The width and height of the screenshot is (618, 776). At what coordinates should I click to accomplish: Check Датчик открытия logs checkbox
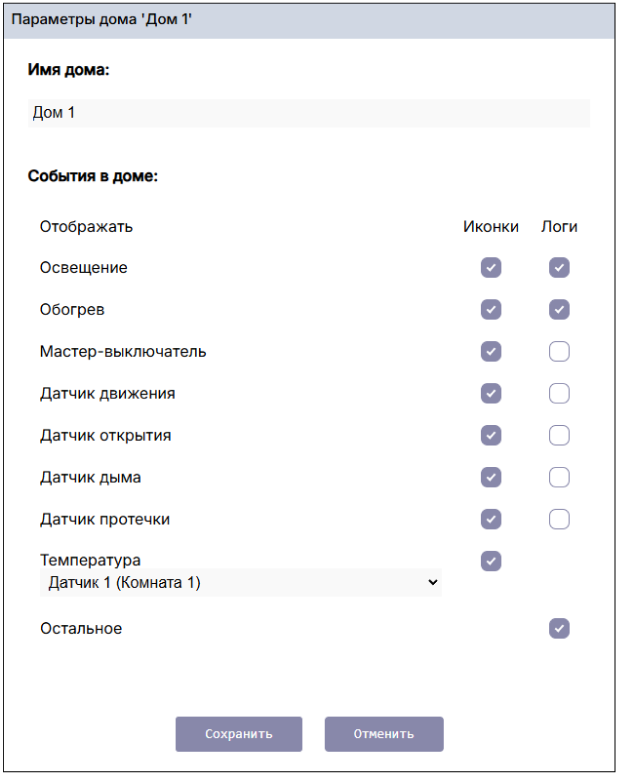coord(559,436)
